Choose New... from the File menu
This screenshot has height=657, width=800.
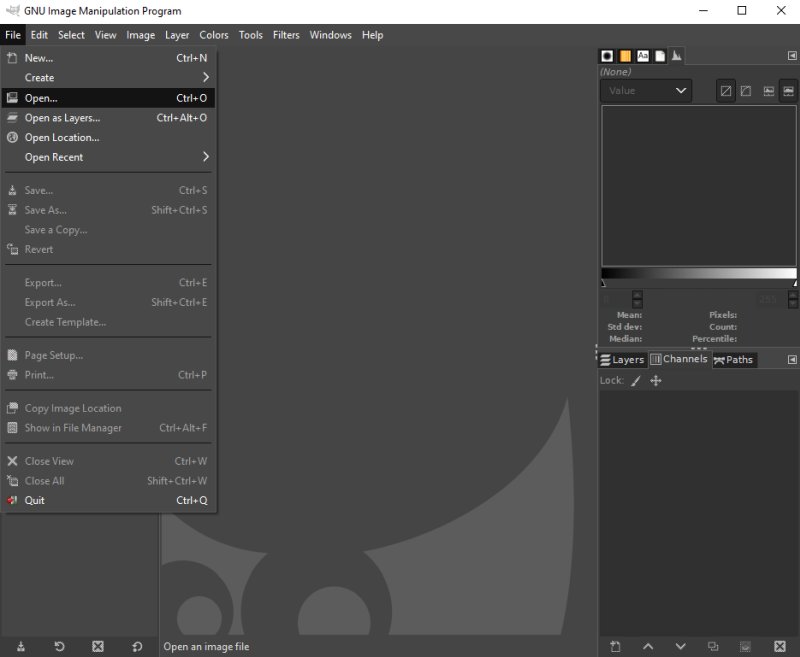click(x=108, y=58)
